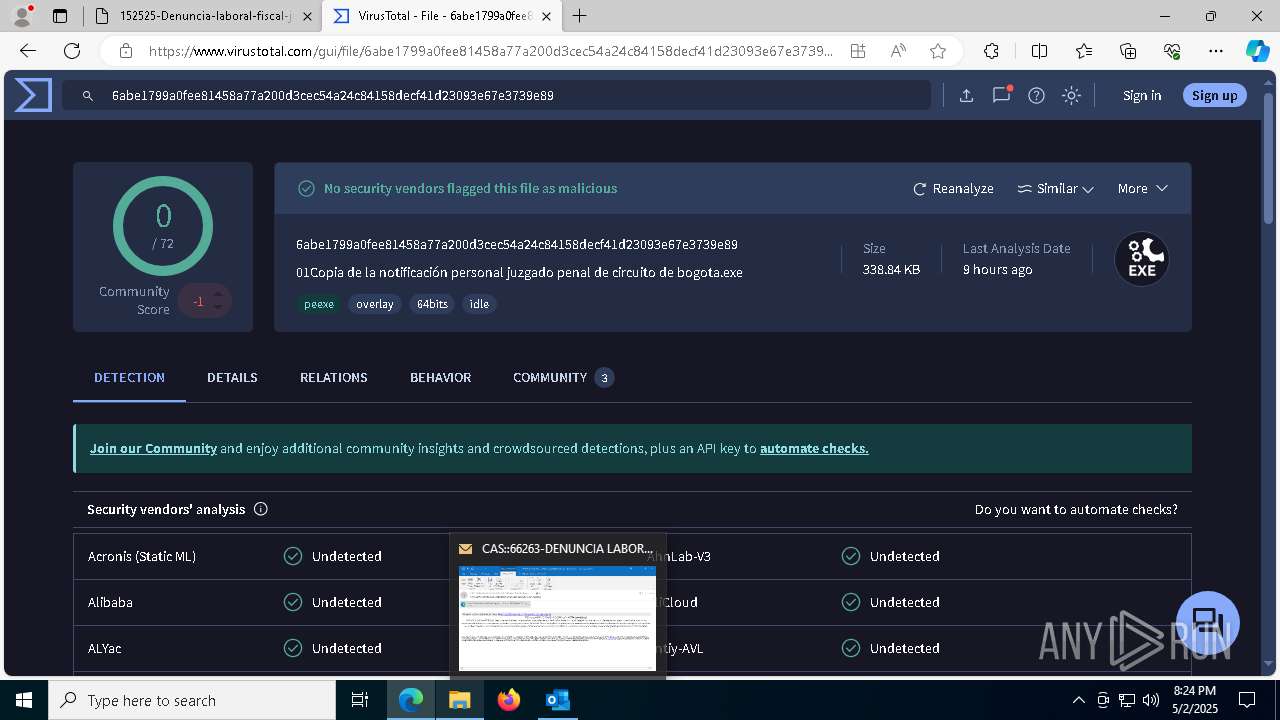The width and height of the screenshot is (1280, 720).
Task: Click the peexe tag
Action: point(319,304)
